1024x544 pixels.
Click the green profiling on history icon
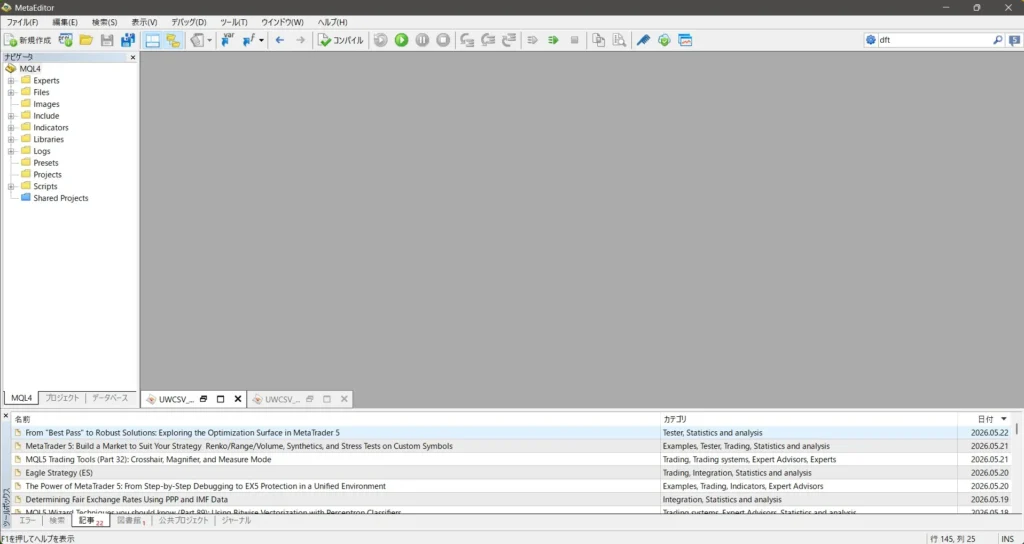coord(553,40)
